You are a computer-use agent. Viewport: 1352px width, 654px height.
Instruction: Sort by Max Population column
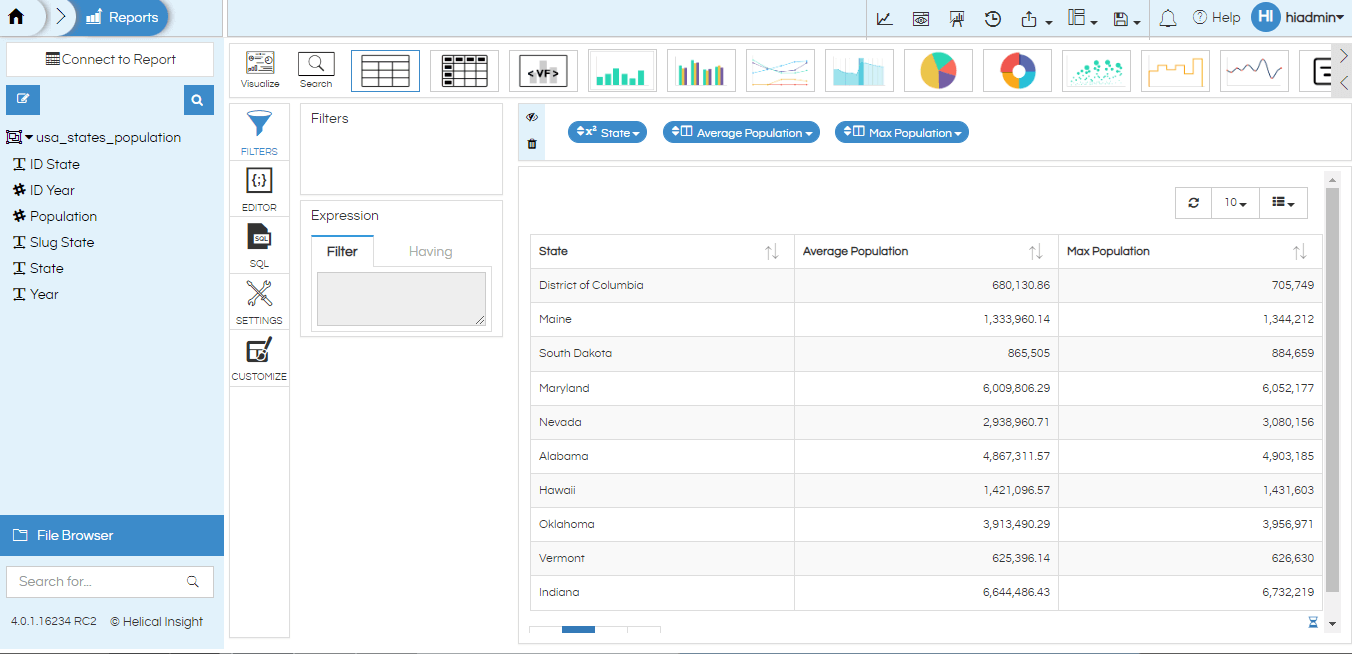[x=1299, y=252]
